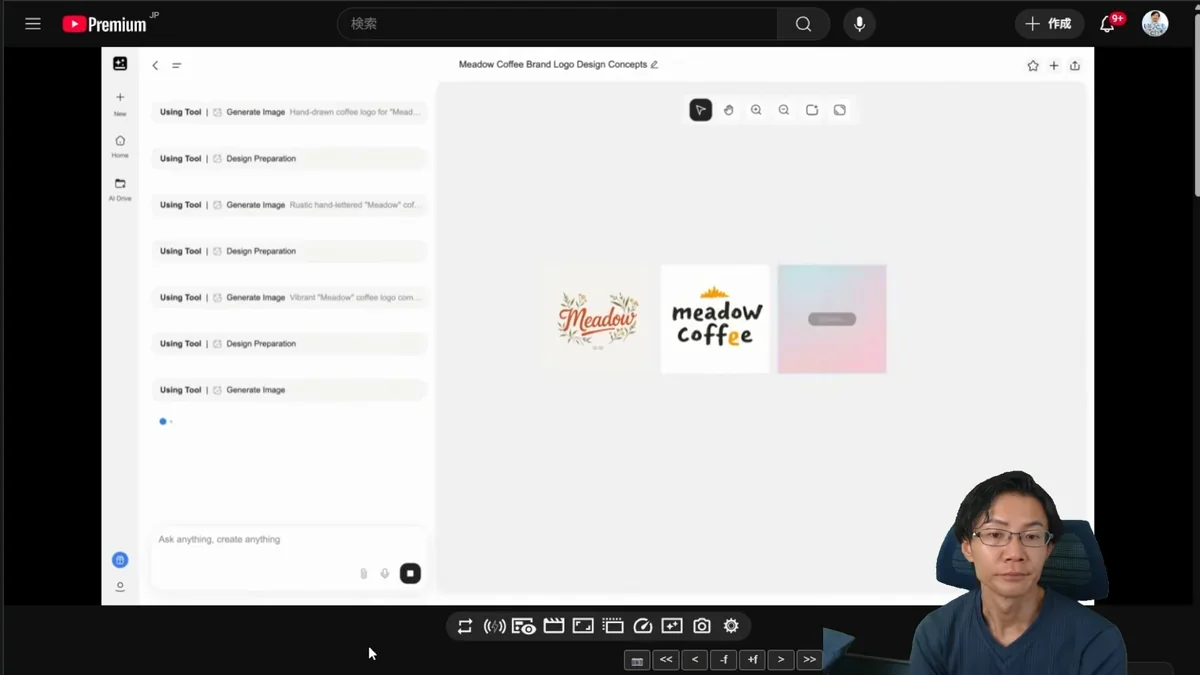This screenshot has width=1200, height=675.
Task: Step forward with > button
Action: (x=781, y=660)
